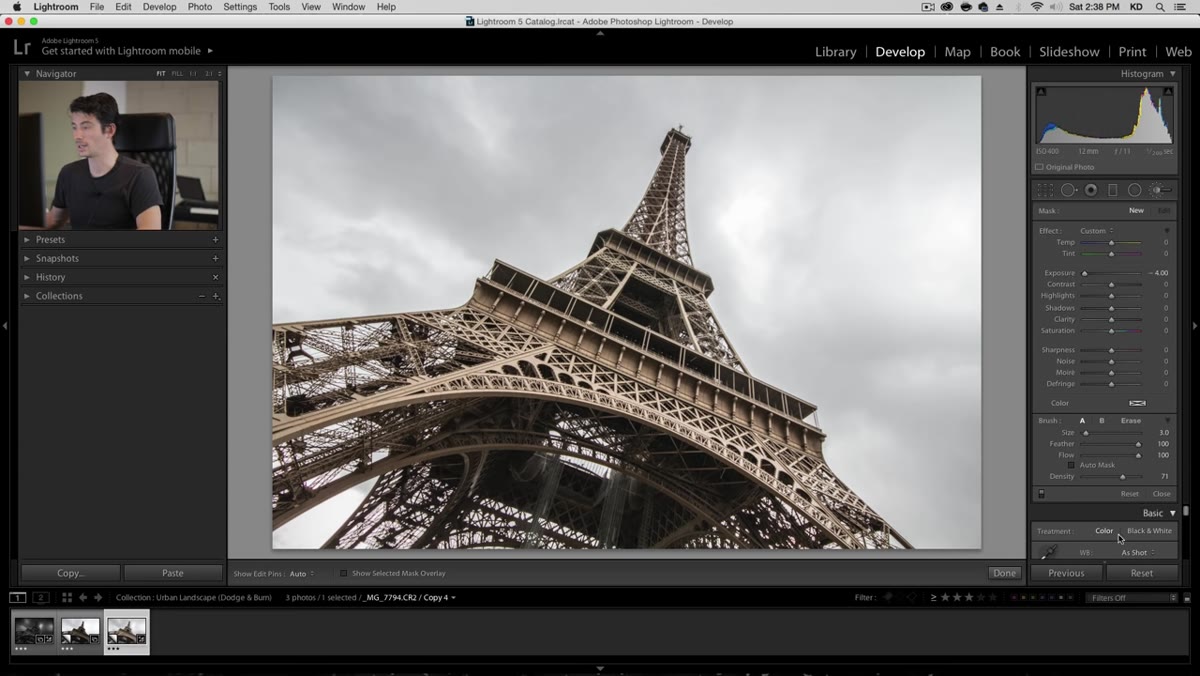Switch brush to Erase mode
Image resolution: width=1200 pixels, height=676 pixels.
pos(1131,420)
